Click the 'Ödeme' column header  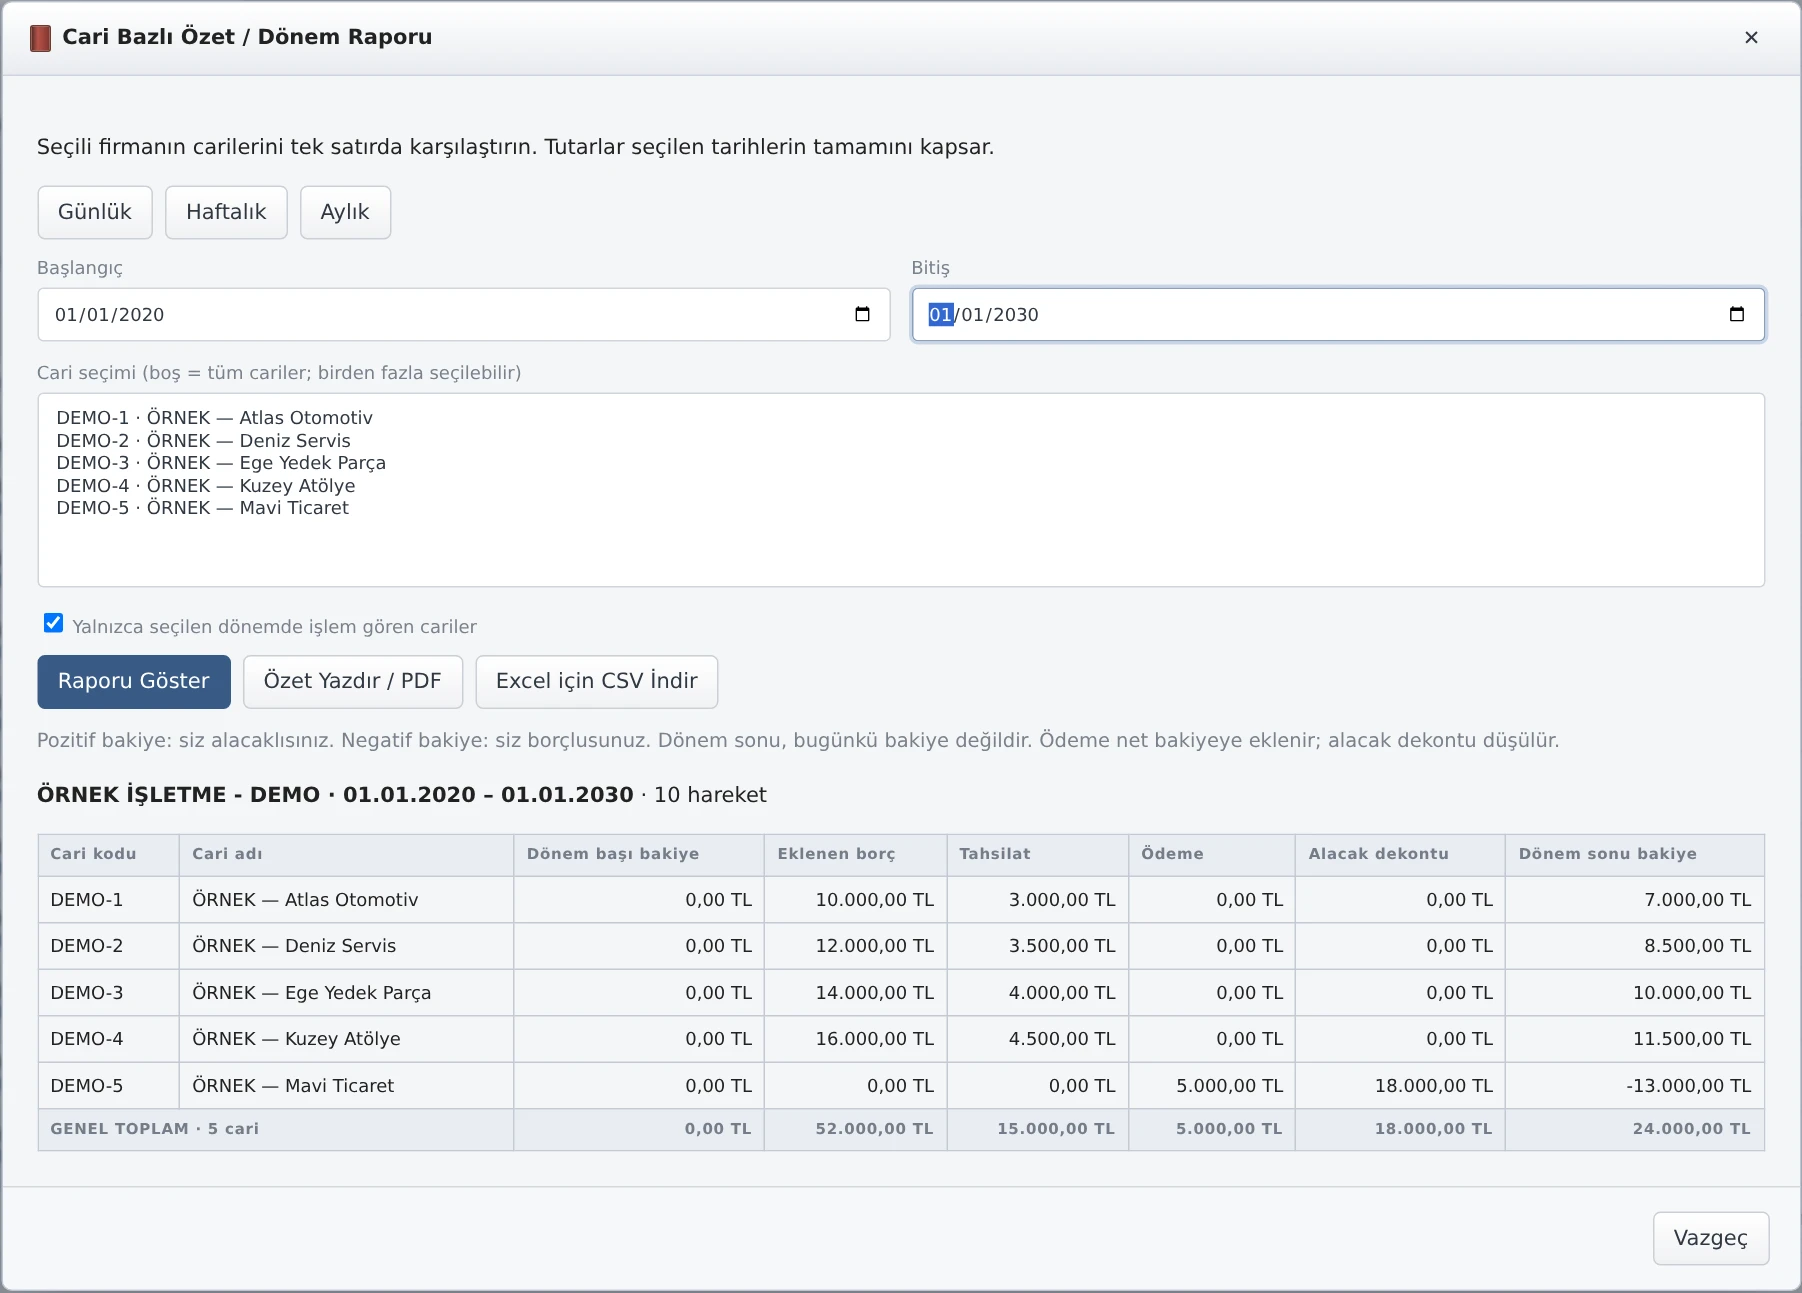[1212, 854]
